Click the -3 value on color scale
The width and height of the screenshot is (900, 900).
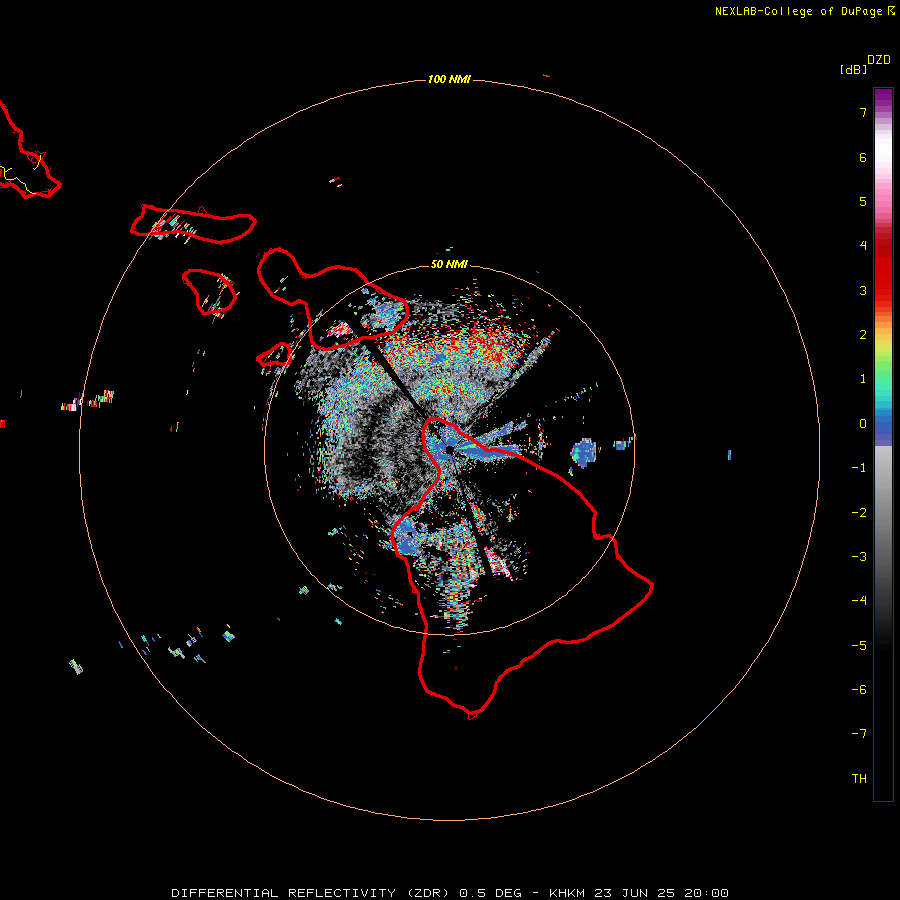pyautogui.click(x=859, y=557)
